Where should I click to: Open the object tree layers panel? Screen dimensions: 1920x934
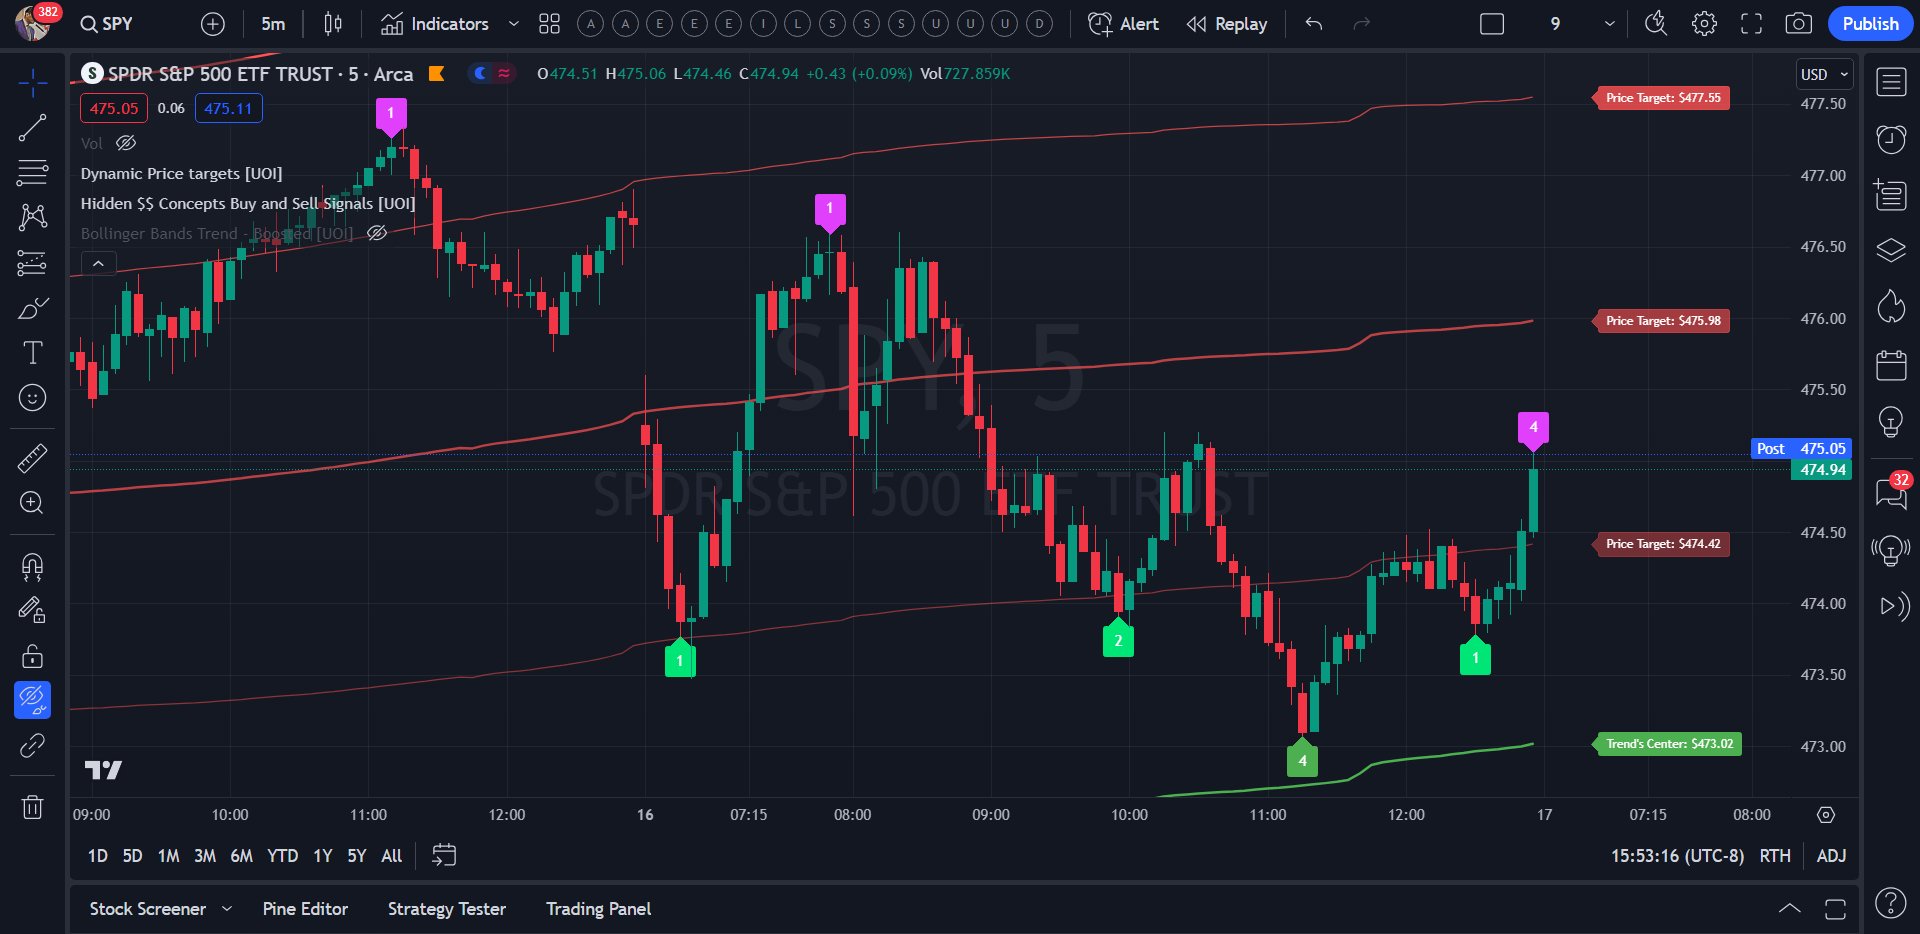1891,250
